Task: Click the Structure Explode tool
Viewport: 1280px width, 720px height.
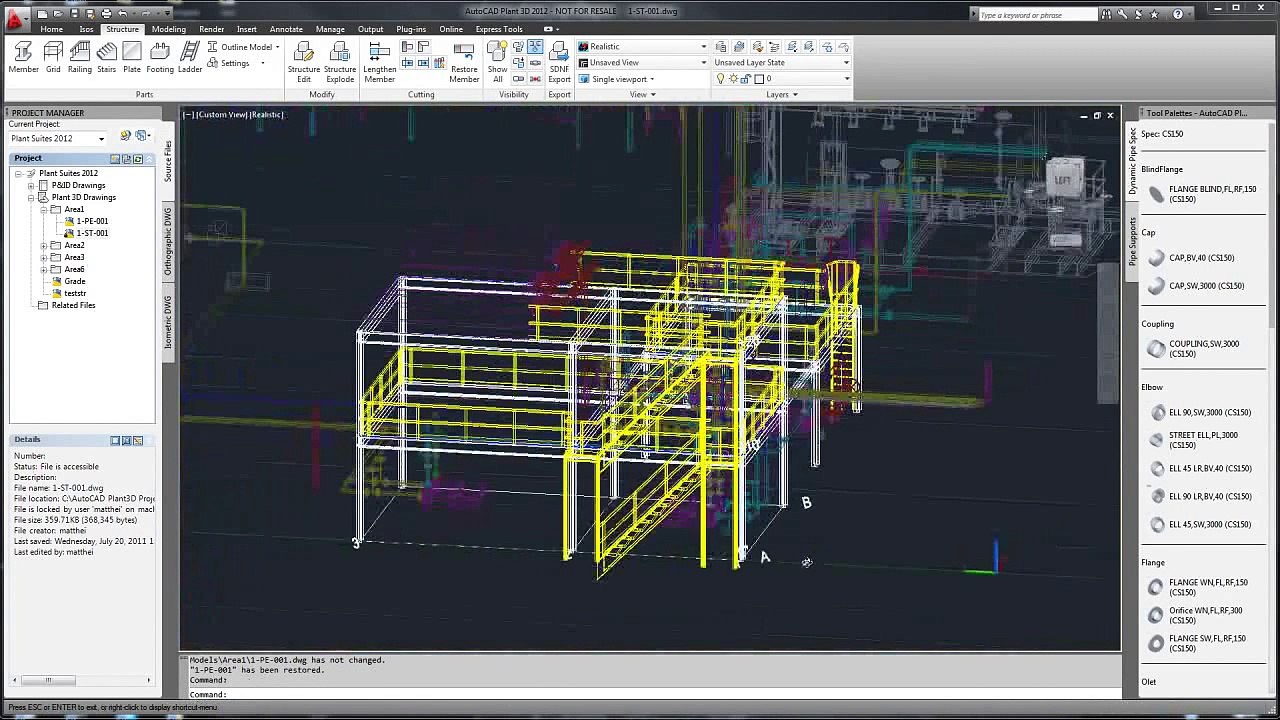Action: [340, 62]
